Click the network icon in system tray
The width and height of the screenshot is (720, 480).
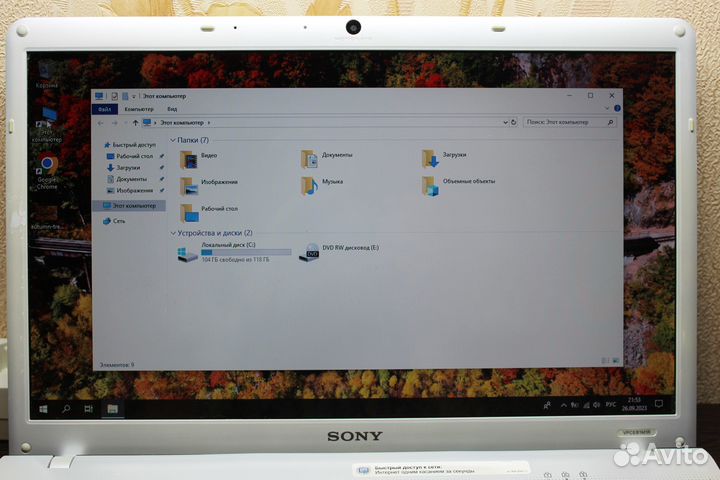click(x=586, y=405)
